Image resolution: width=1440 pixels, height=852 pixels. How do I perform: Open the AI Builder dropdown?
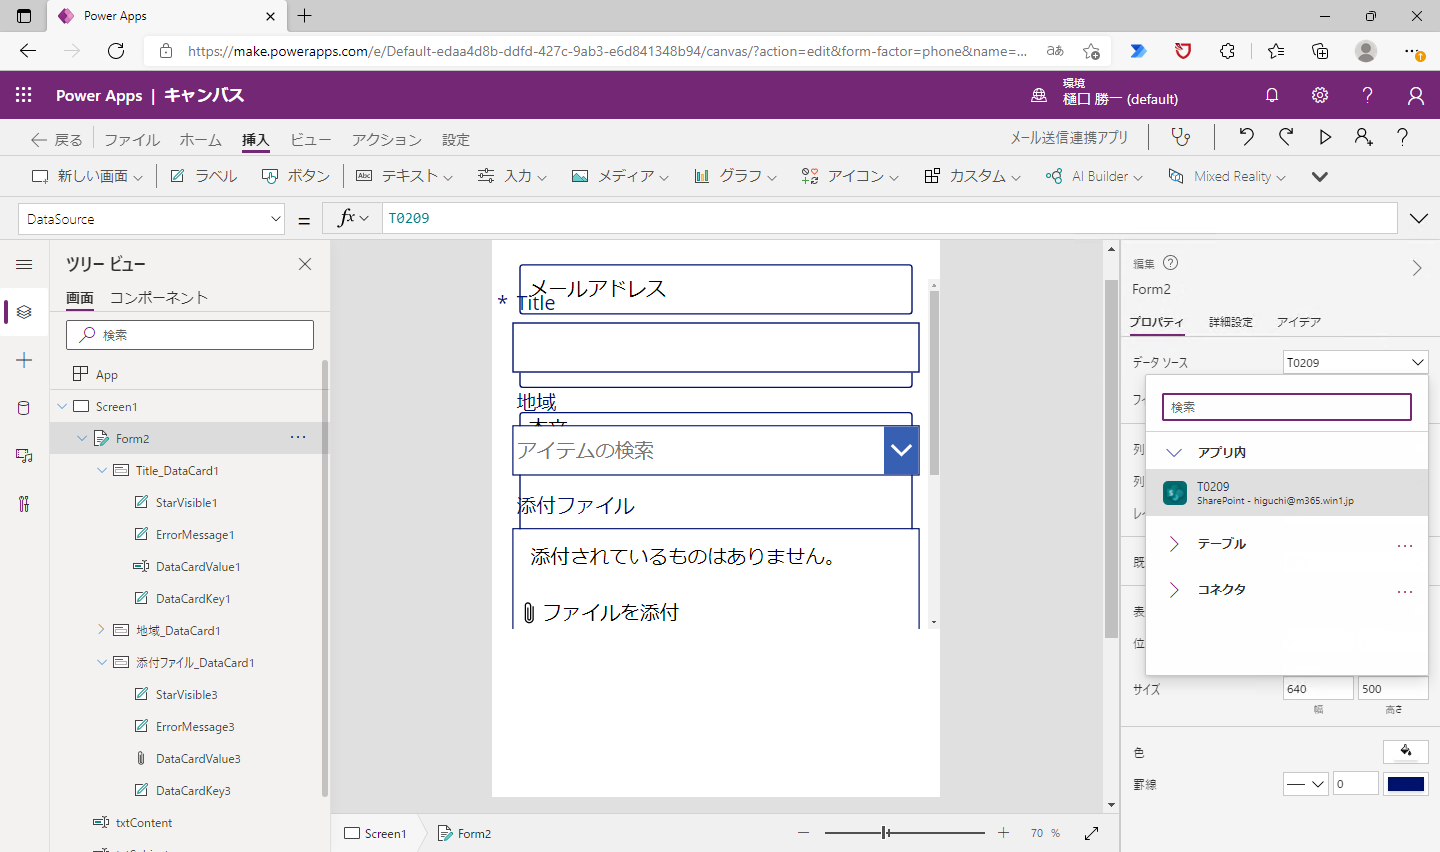click(x=1094, y=176)
